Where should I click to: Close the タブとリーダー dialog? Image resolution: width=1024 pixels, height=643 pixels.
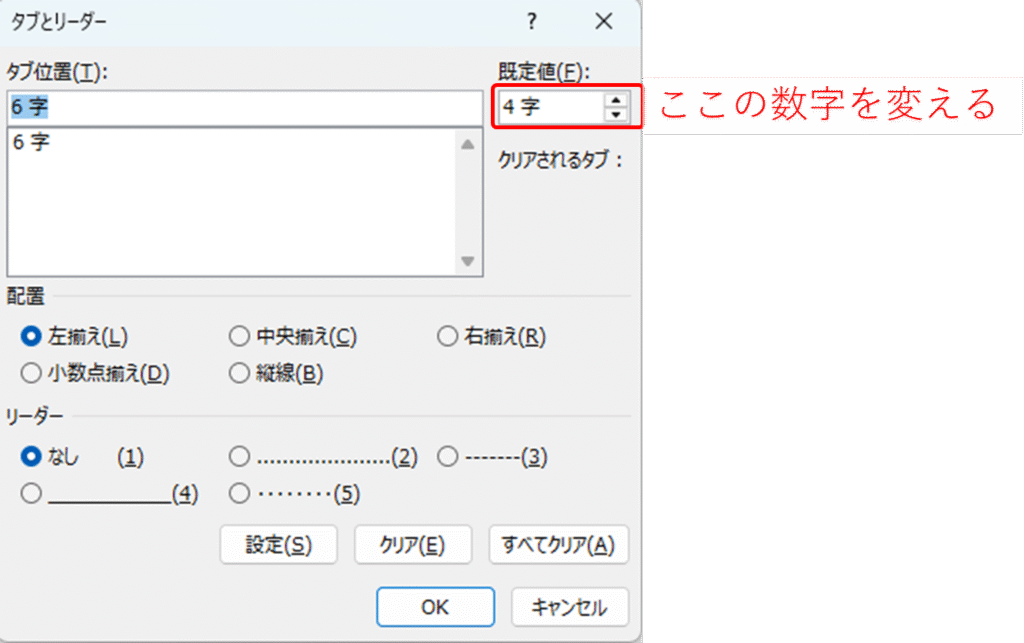pyautogui.click(x=603, y=21)
